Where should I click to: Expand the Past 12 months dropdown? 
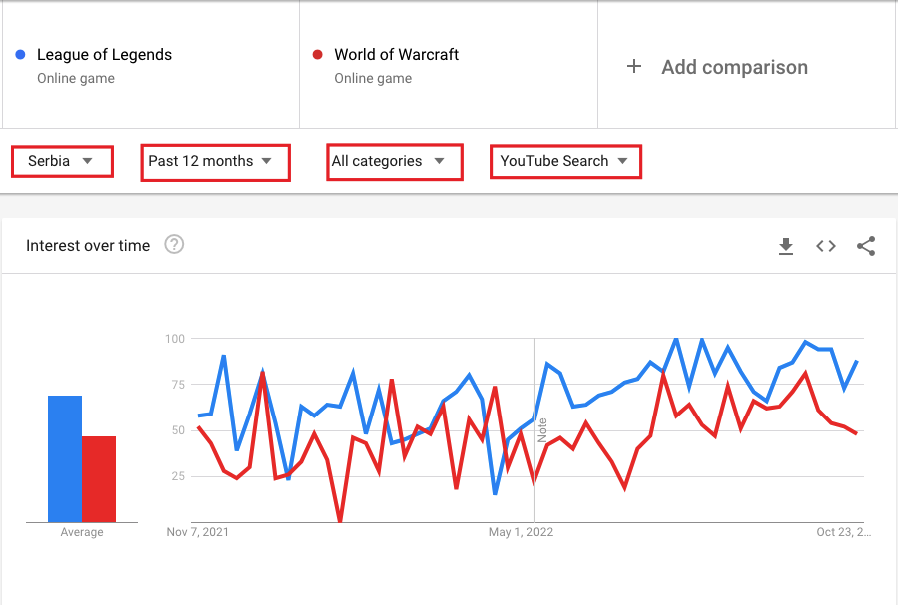pyautogui.click(x=215, y=162)
